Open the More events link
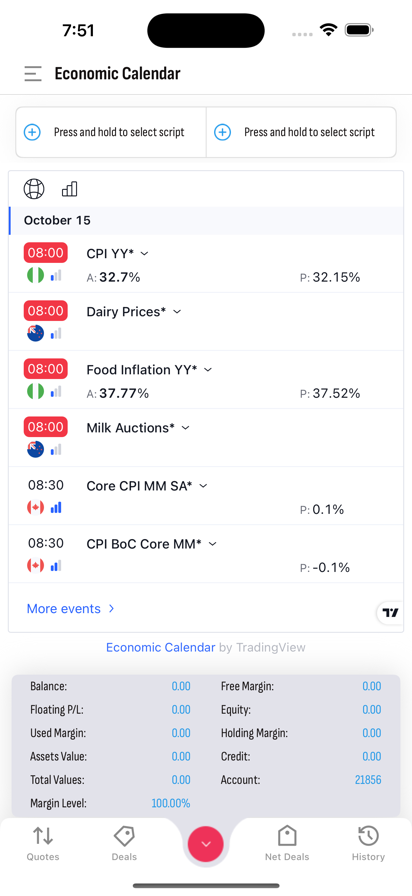This screenshot has height=896, width=412. coord(71,609)
